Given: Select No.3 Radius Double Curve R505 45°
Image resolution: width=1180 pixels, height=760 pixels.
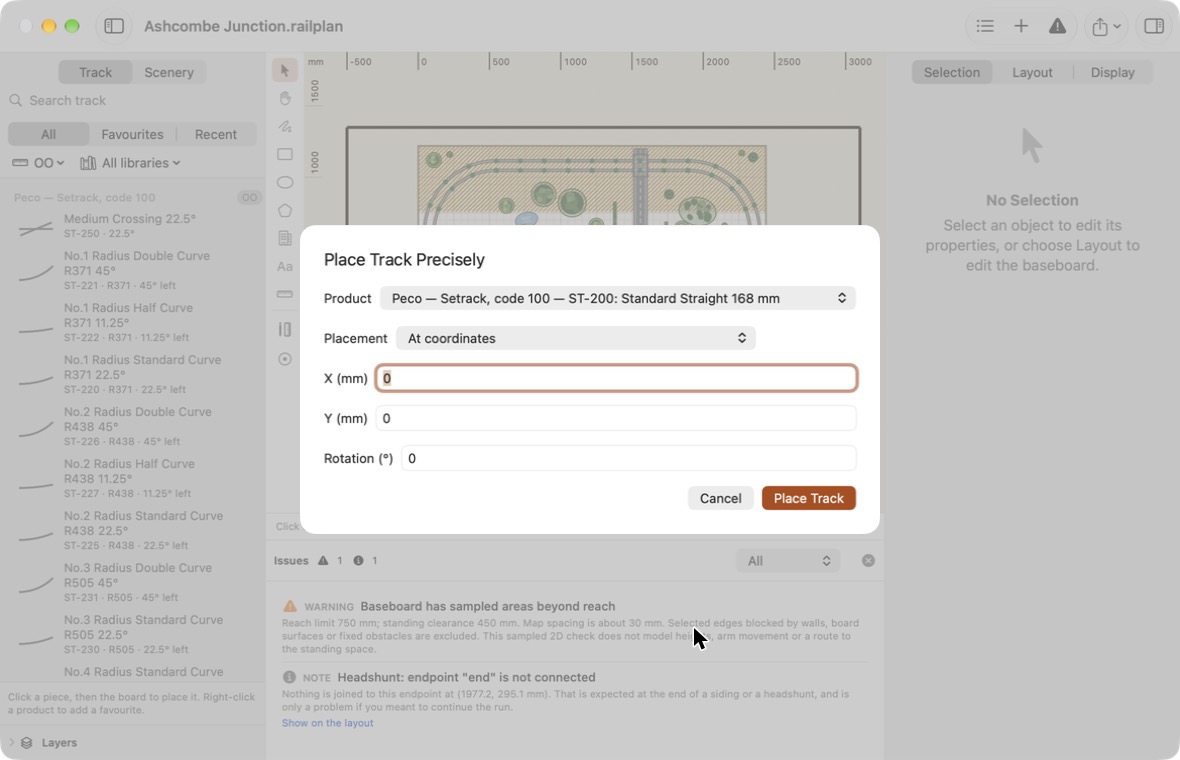Looking at the screenshot, I should coord(132,582).
